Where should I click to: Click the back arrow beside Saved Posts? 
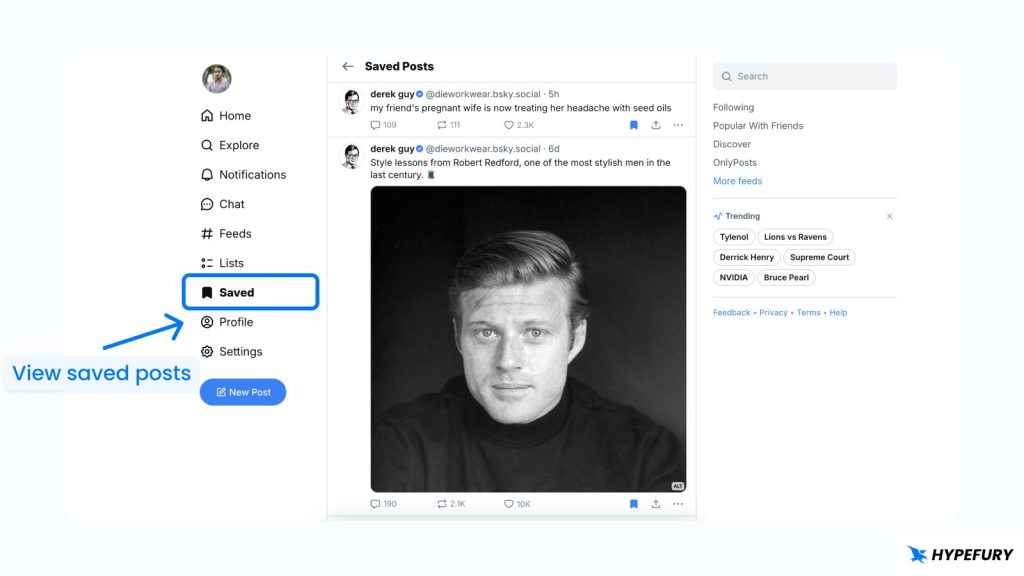(x=348, y=67)
